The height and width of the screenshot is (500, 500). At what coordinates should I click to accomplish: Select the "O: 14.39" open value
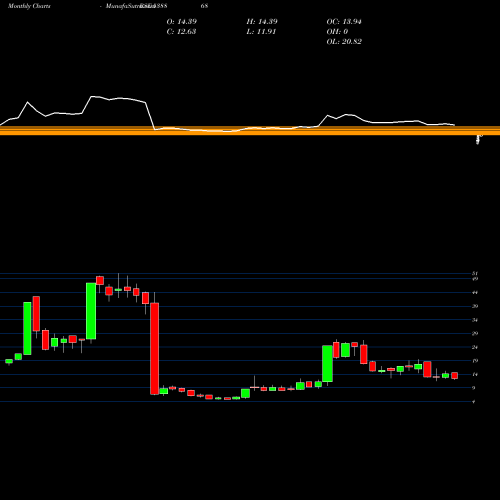click(x=182, y=22)
